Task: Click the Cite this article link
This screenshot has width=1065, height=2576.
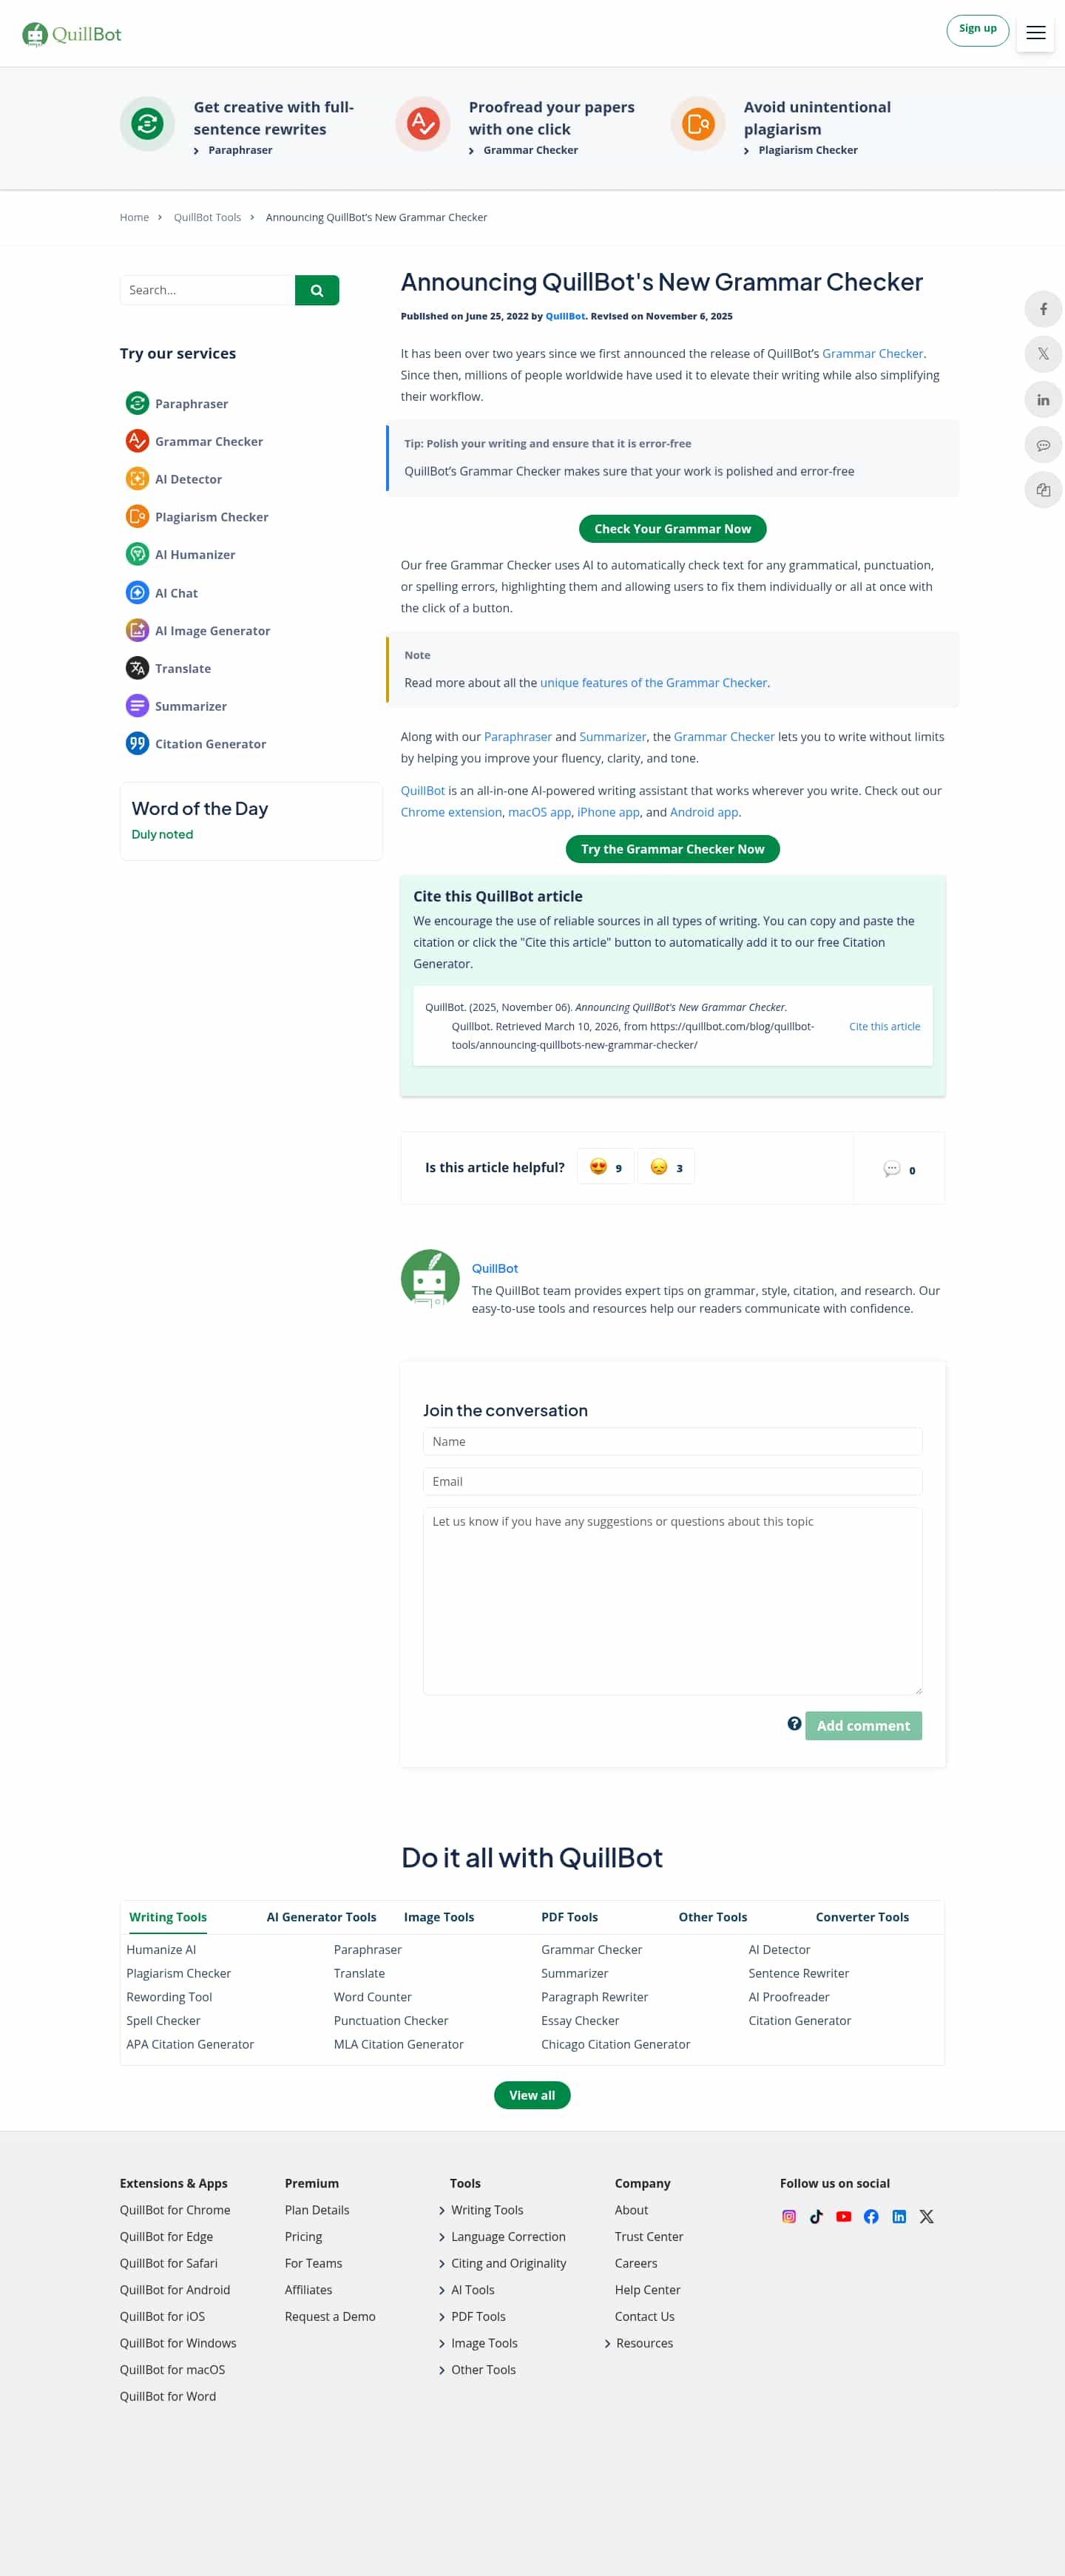Action: (884, 1026)
